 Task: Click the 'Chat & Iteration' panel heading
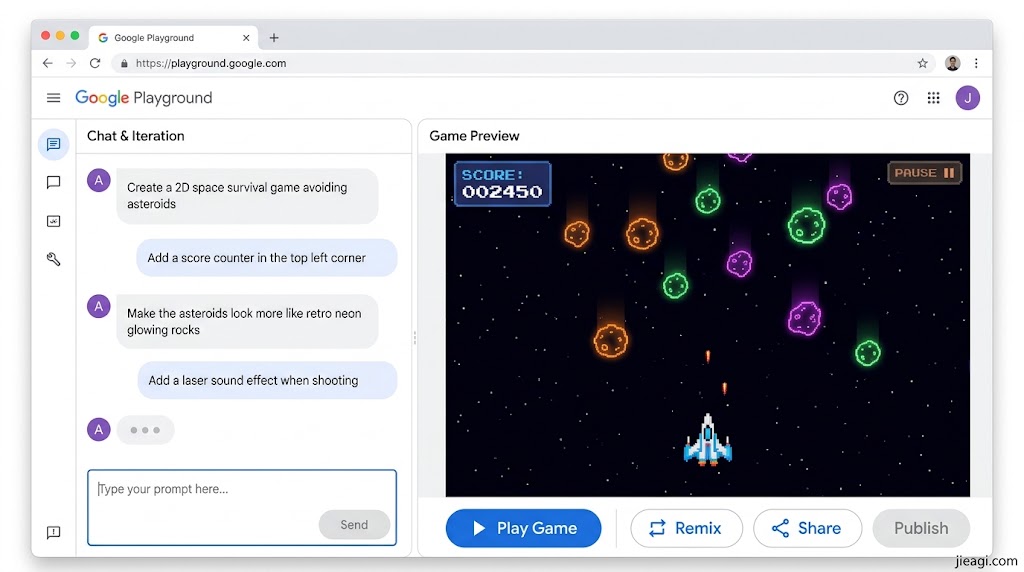[x=136, y=136]
